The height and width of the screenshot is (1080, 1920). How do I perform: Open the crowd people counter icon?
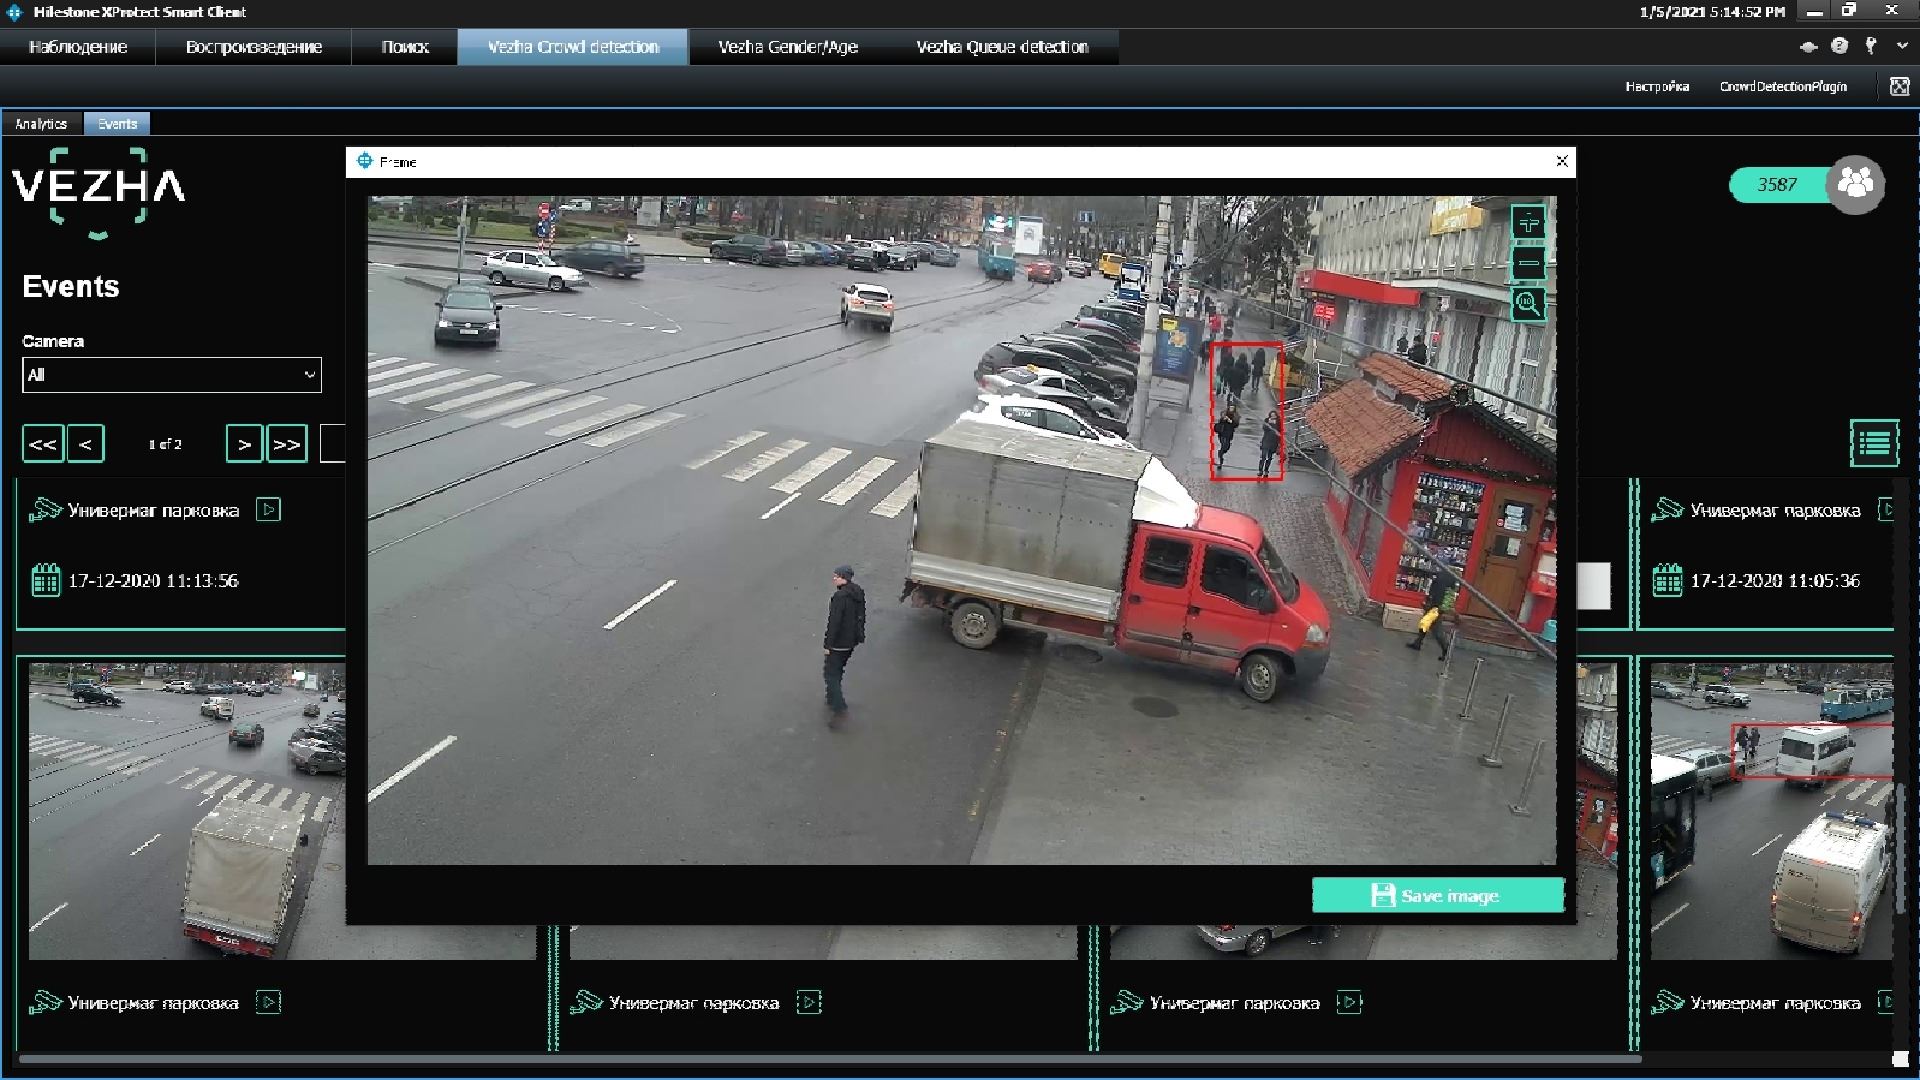(x=1855, y=184)
